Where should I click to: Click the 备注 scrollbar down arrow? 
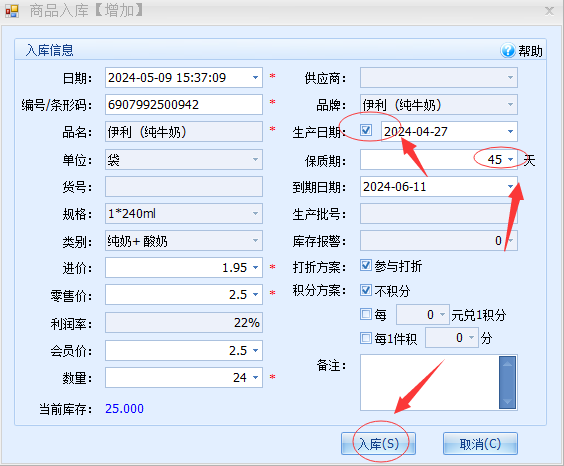[x=508, y=401]
